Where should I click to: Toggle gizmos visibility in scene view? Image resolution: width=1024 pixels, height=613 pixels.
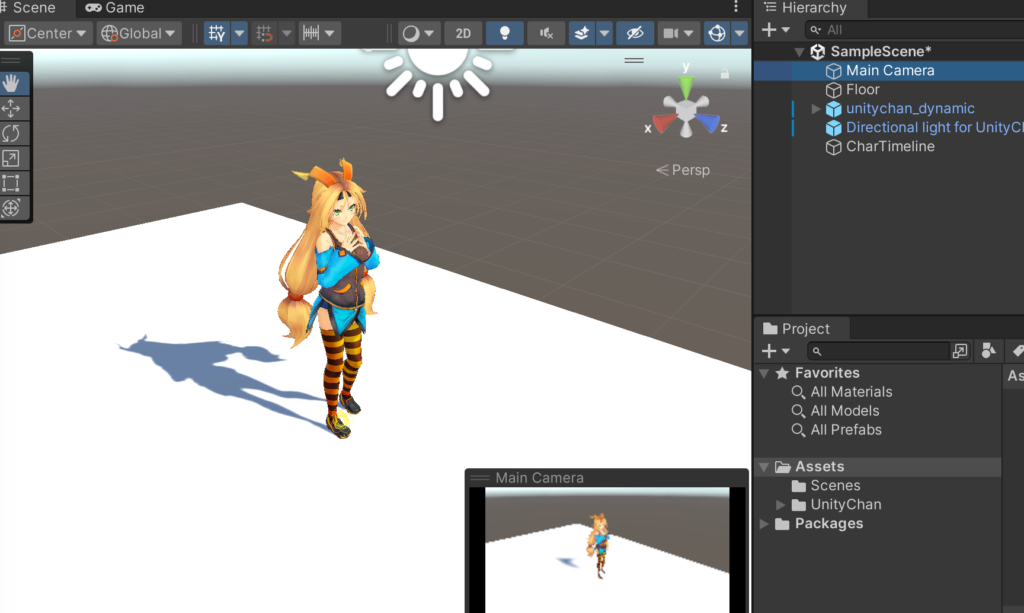point(717,33)
